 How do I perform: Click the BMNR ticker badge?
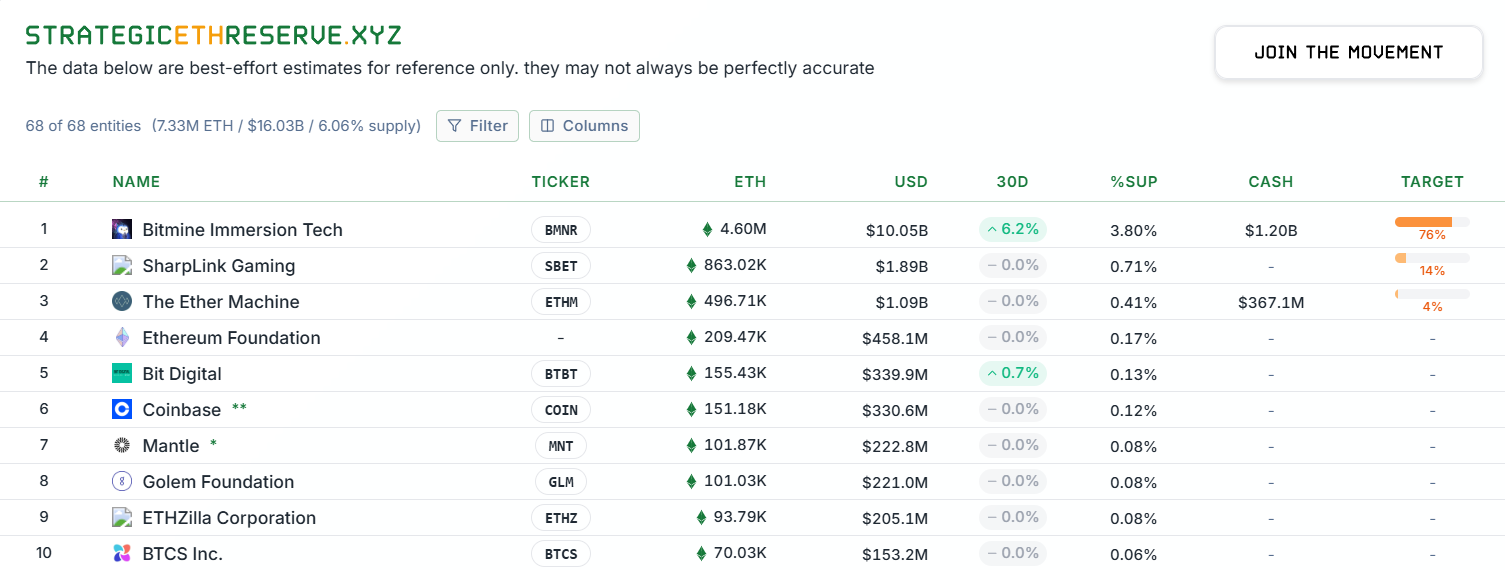(x=561, y=230)
